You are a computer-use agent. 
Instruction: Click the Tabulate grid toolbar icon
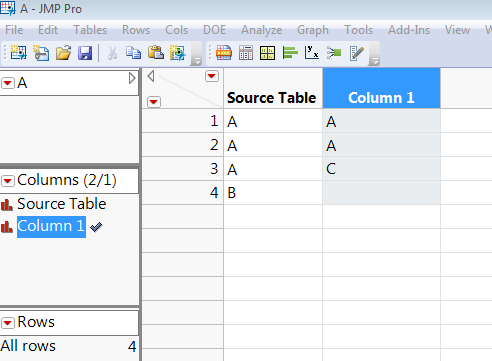click(x=267, y=53)
